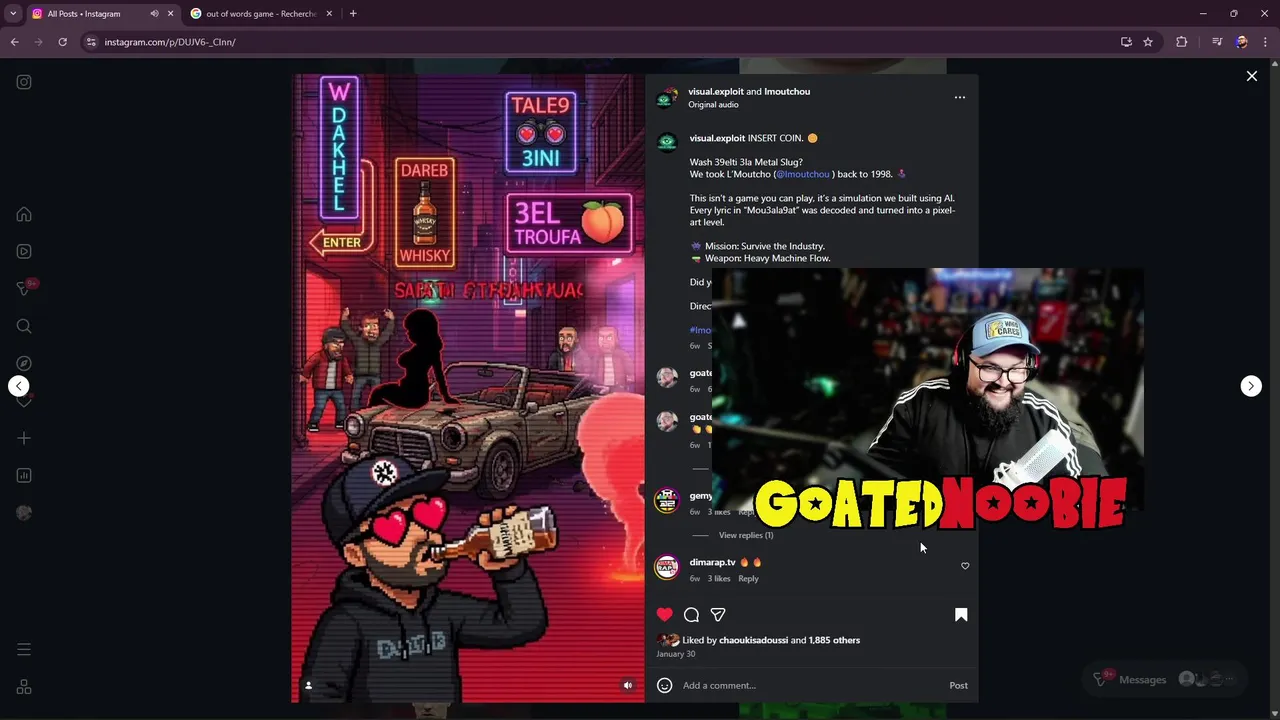This screenshot has height=720, width=1280.
Task: Open Search in the sidebar
Action: point(24,326)
